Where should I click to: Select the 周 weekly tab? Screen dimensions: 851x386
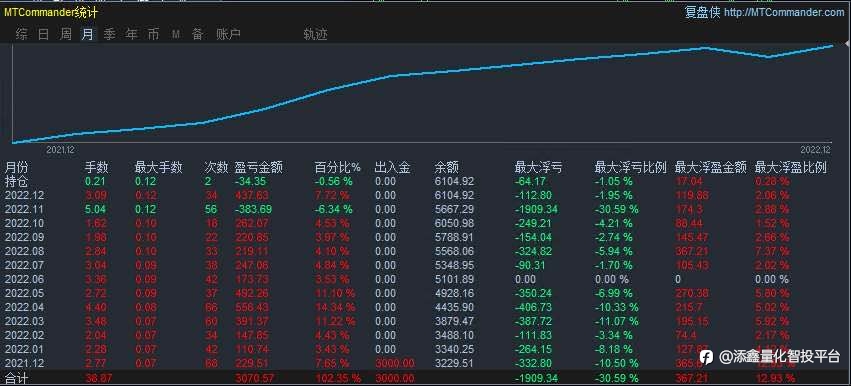66,35
